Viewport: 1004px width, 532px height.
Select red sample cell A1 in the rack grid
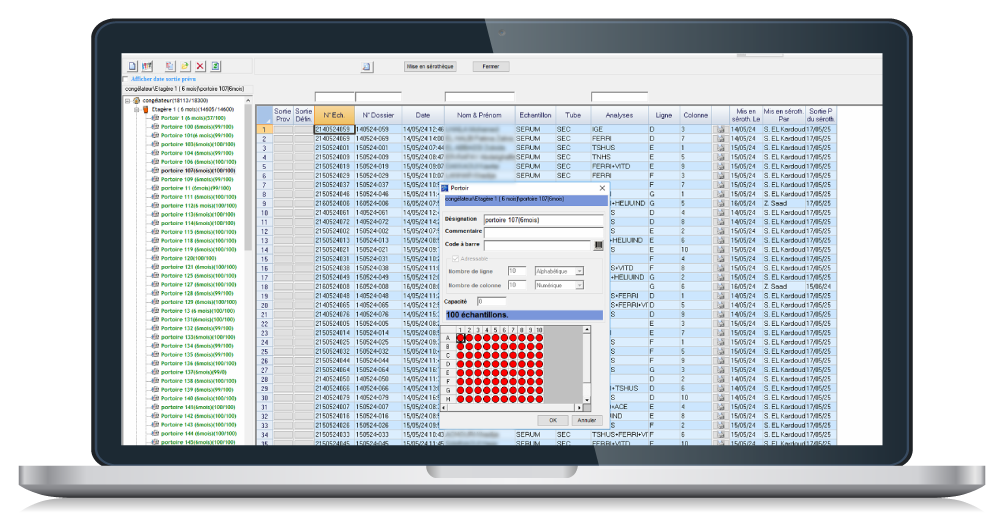462,338
